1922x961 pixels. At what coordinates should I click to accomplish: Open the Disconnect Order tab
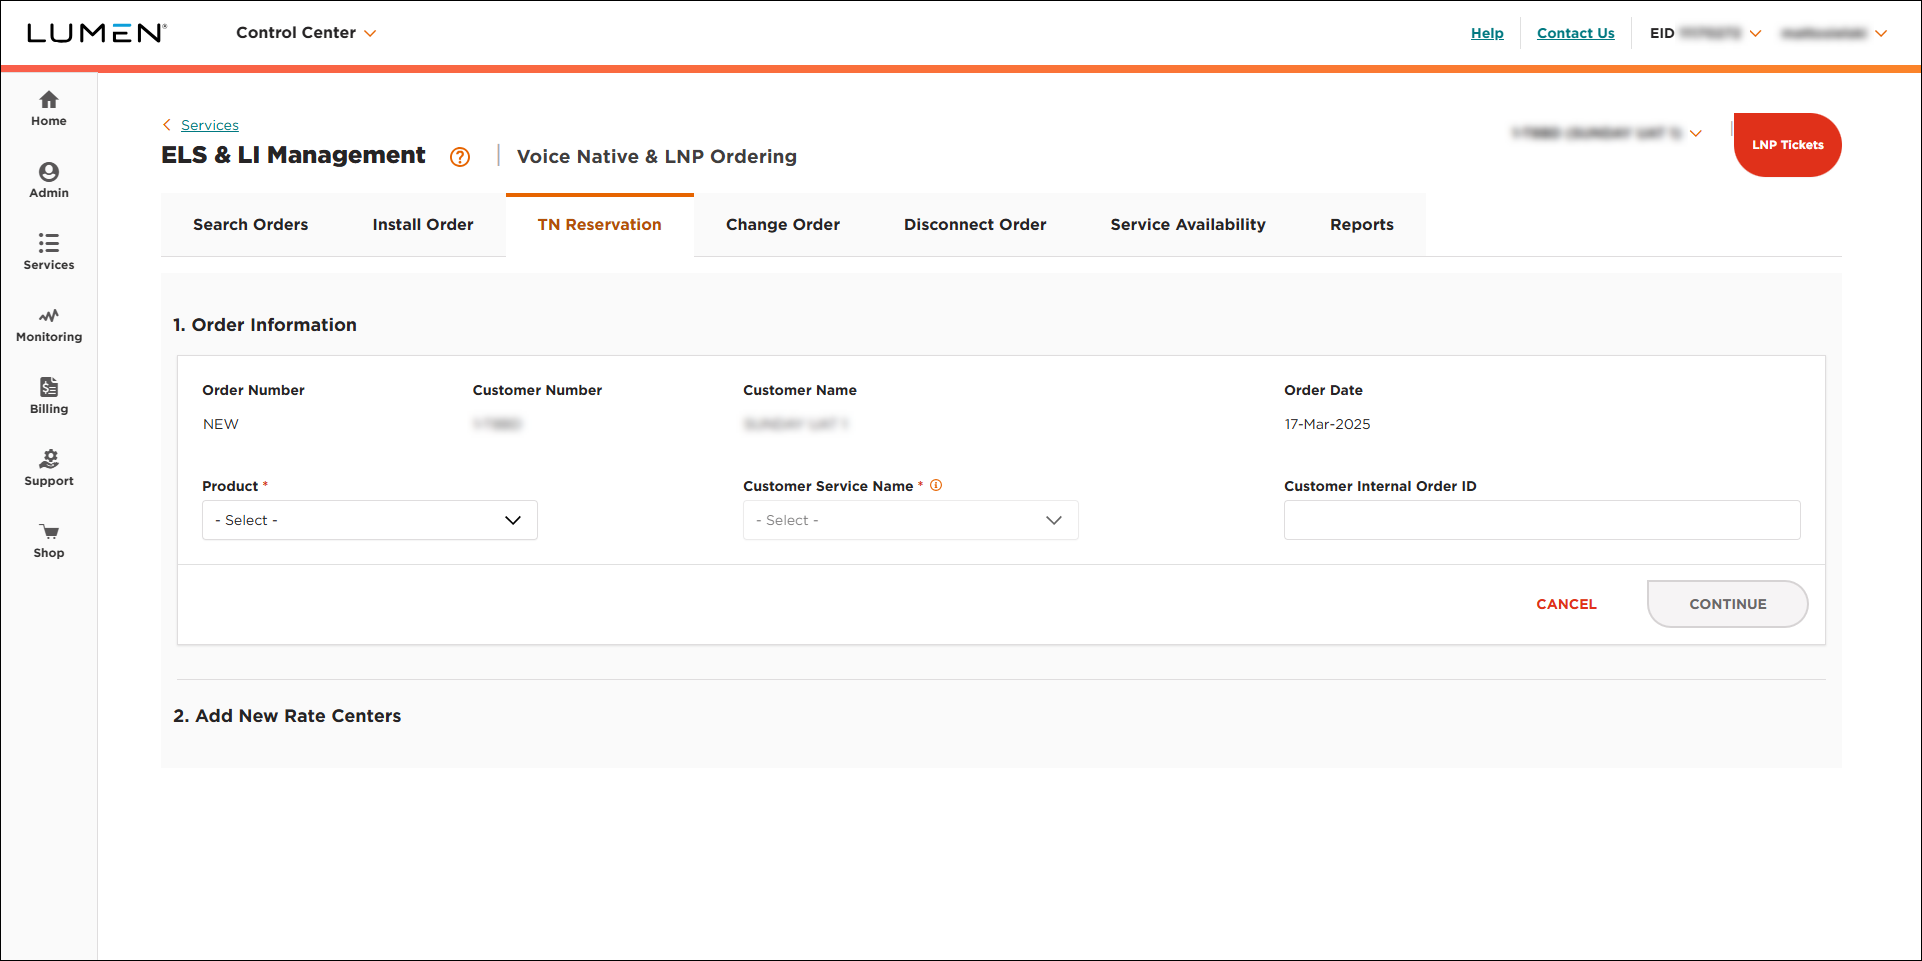pyautogui.click(x=975, y=225)
